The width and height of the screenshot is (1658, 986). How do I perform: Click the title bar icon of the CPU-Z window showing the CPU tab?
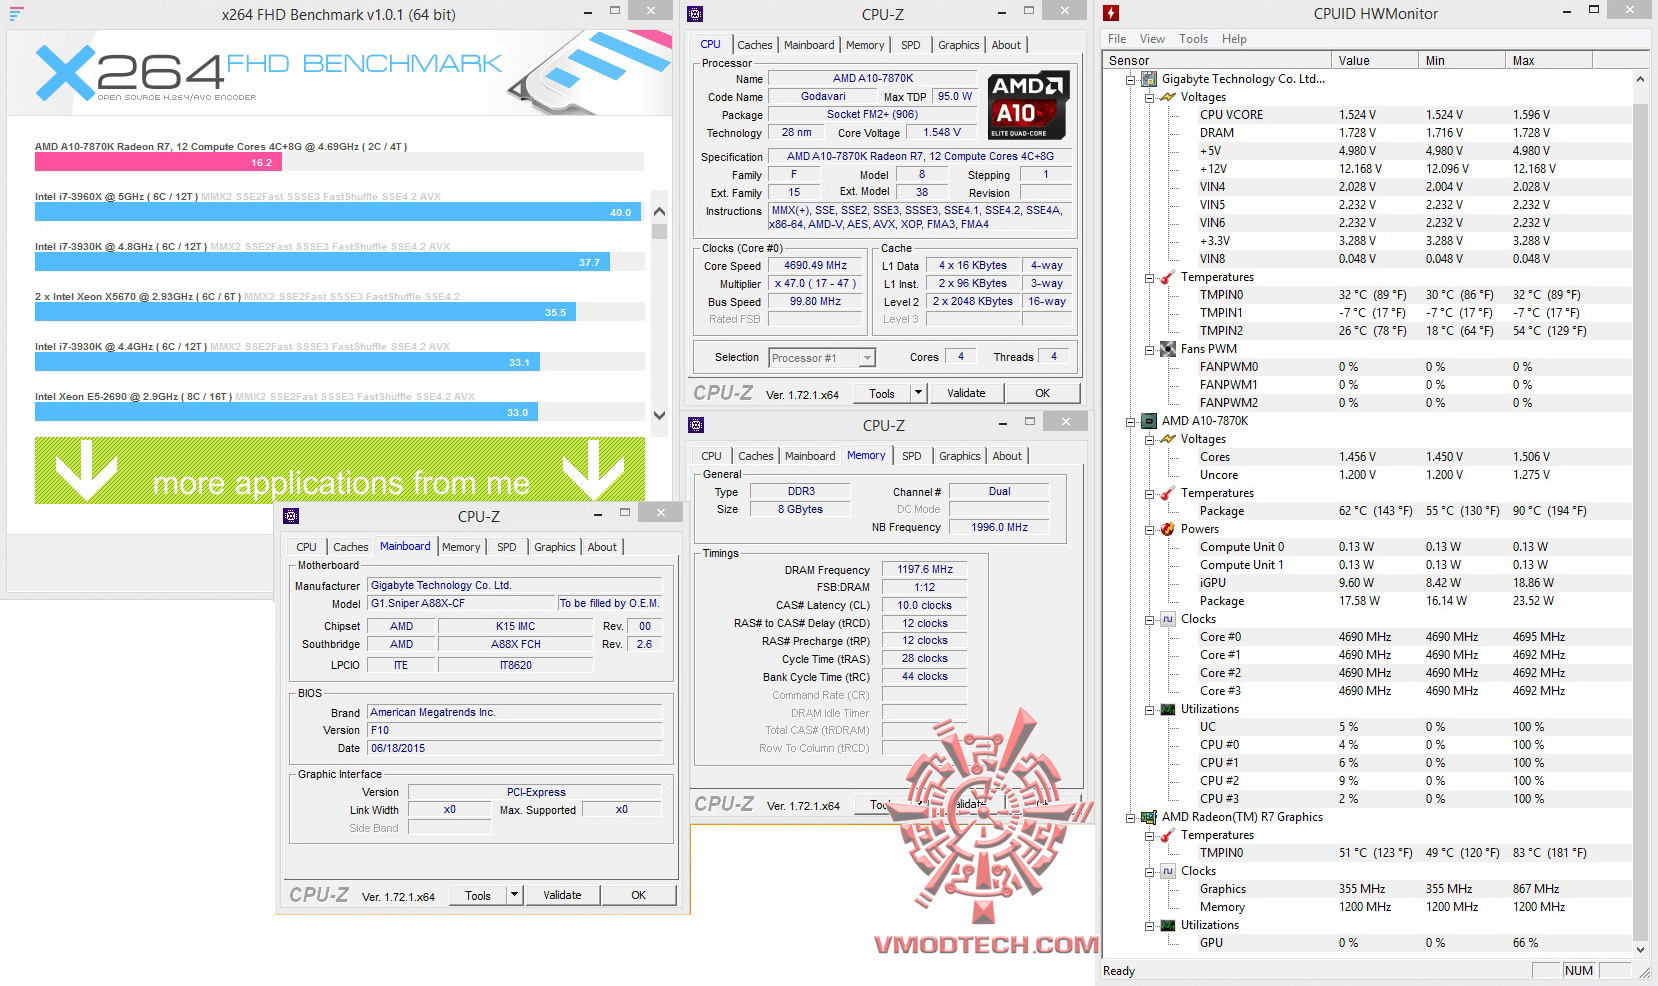(695, 14)
